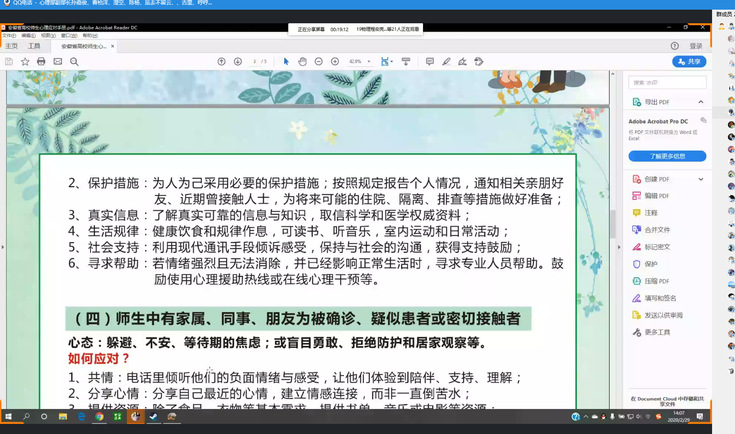Go to next page using down arrow

coord(236,62)
